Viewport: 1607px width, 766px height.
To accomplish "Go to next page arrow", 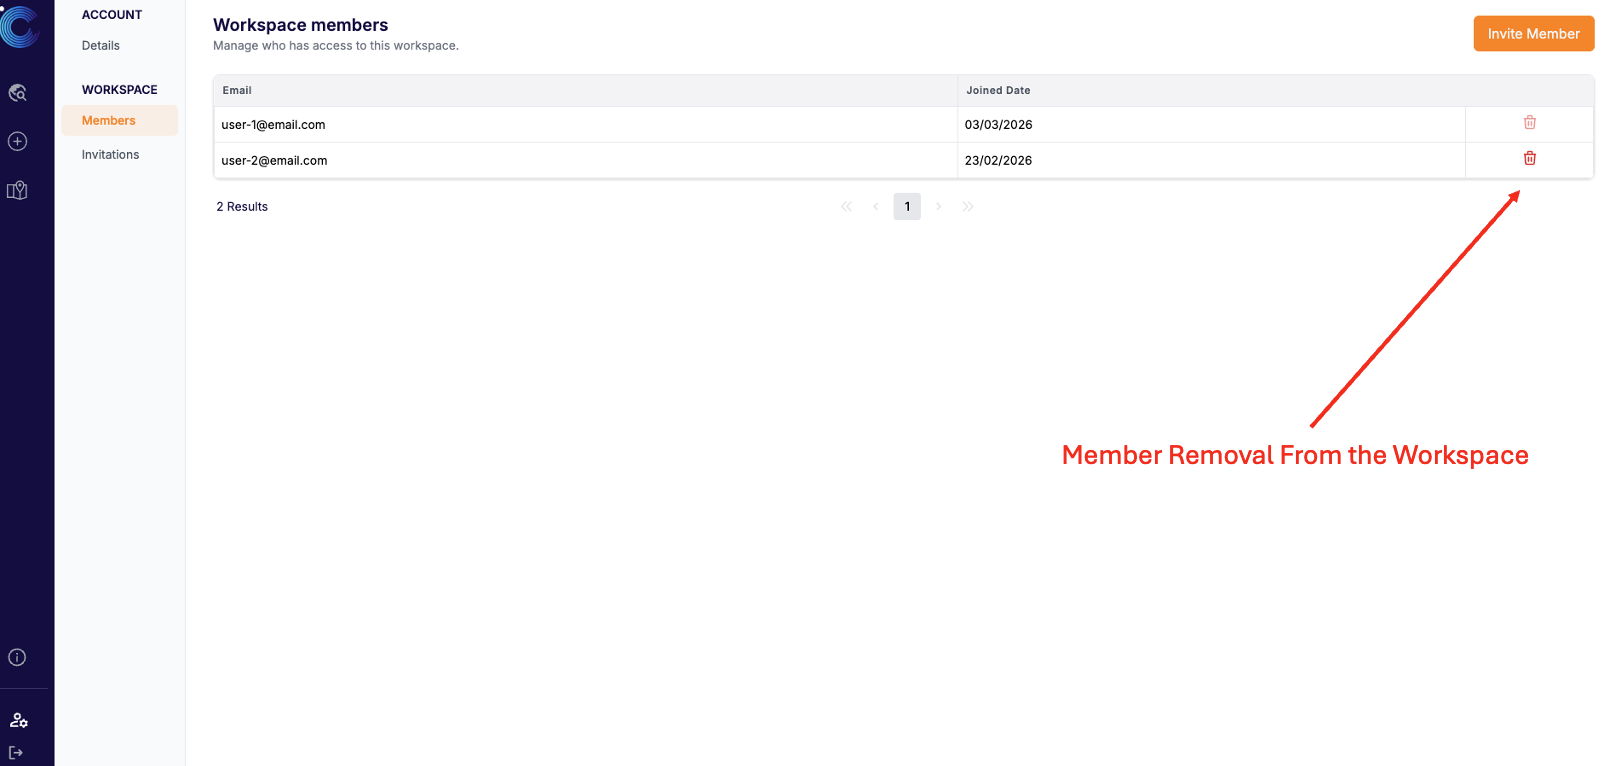I will (x=938, y=207).
